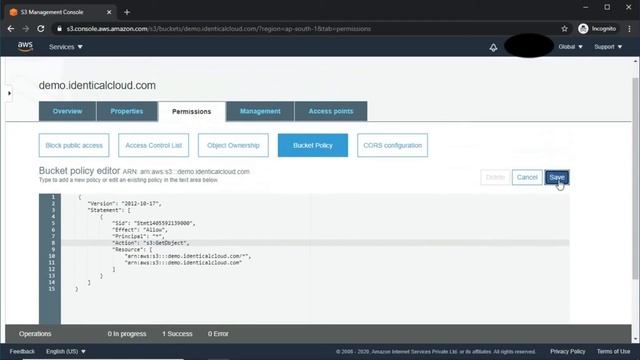The image size is (640, 360).
Task: Click the "Action": "s3:GetObject" line in editor
Action: (x=151, y=243)
